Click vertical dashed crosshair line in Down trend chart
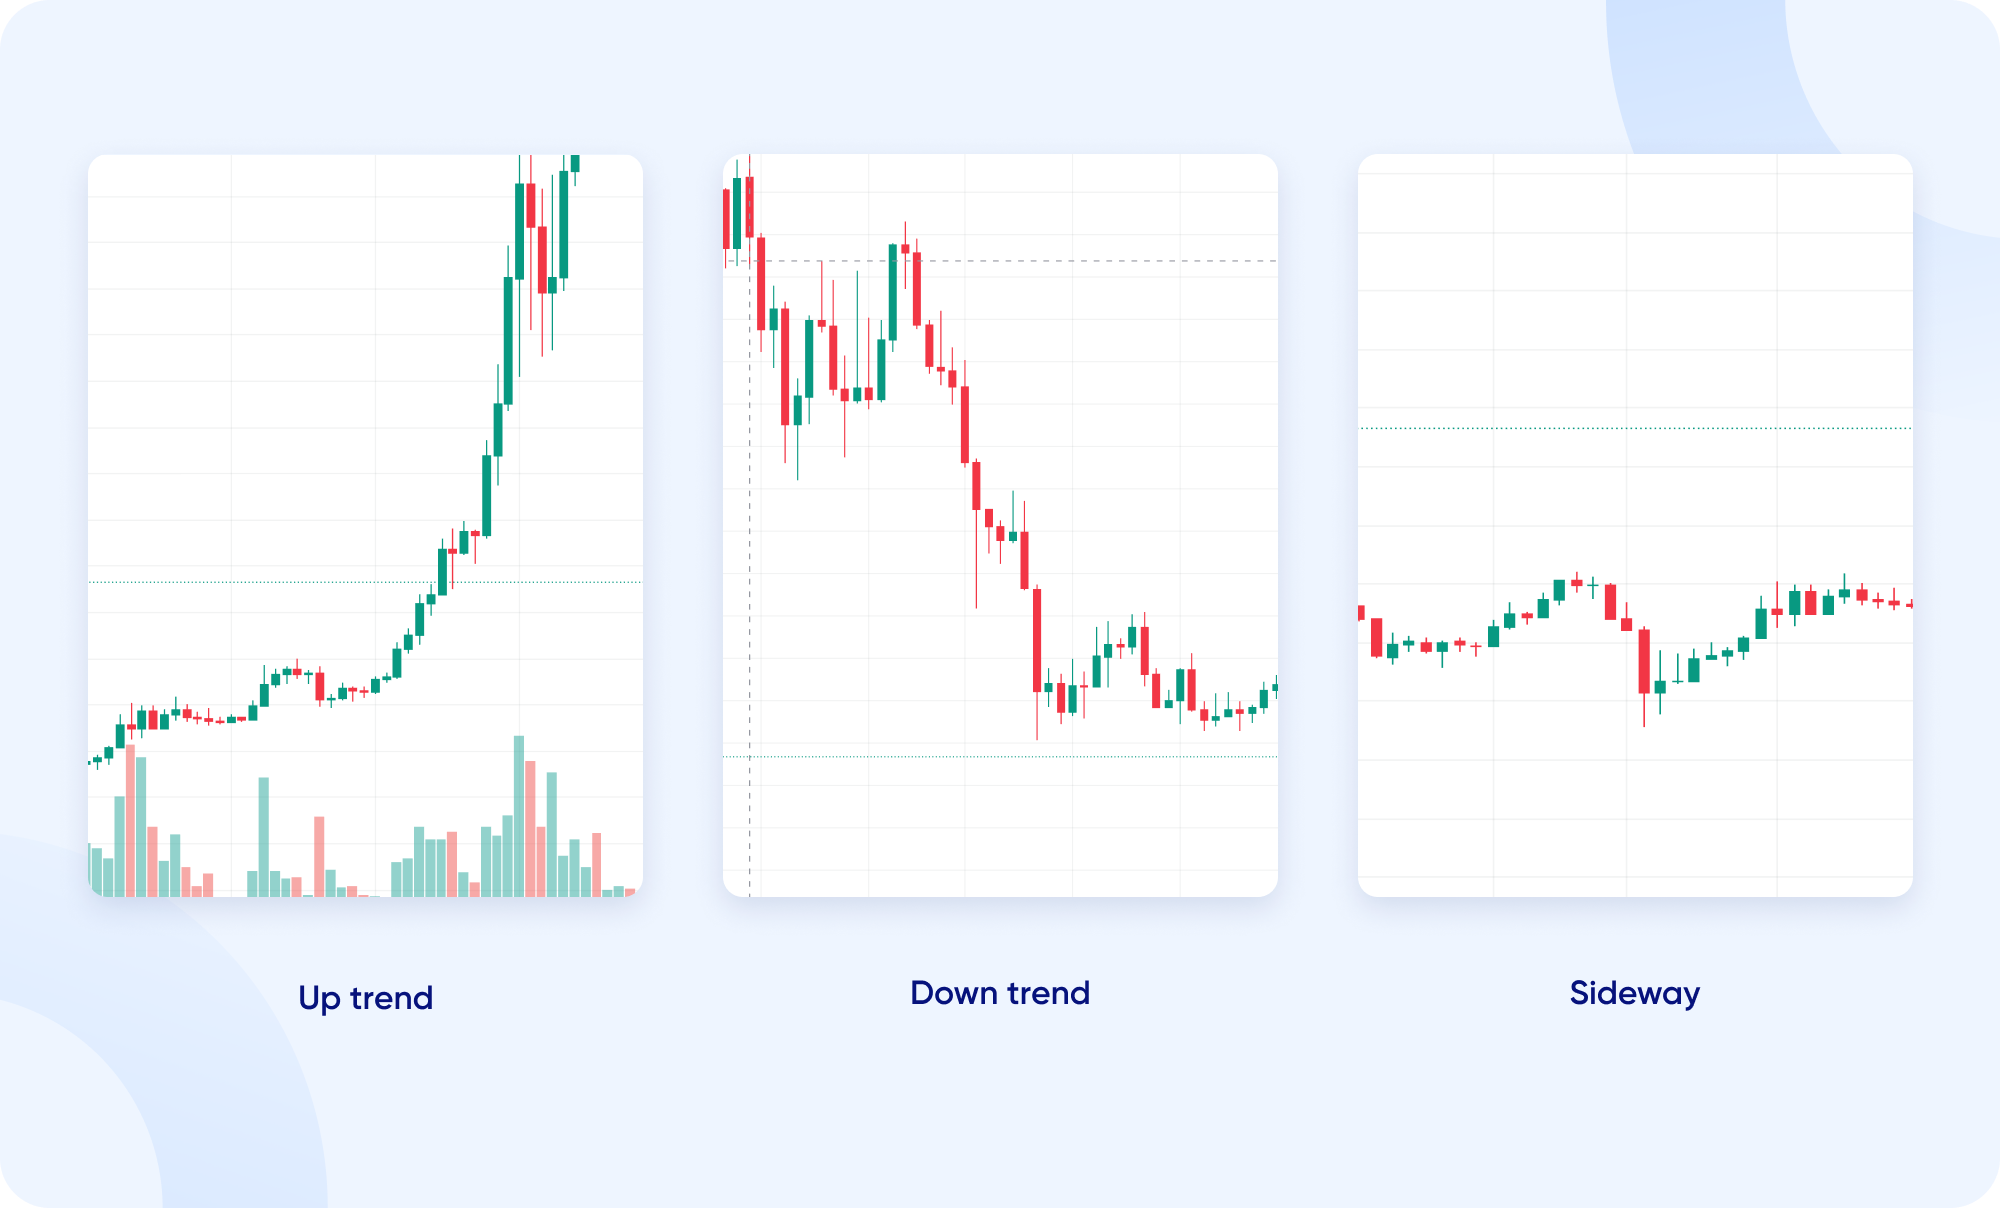 click(750, 600)
